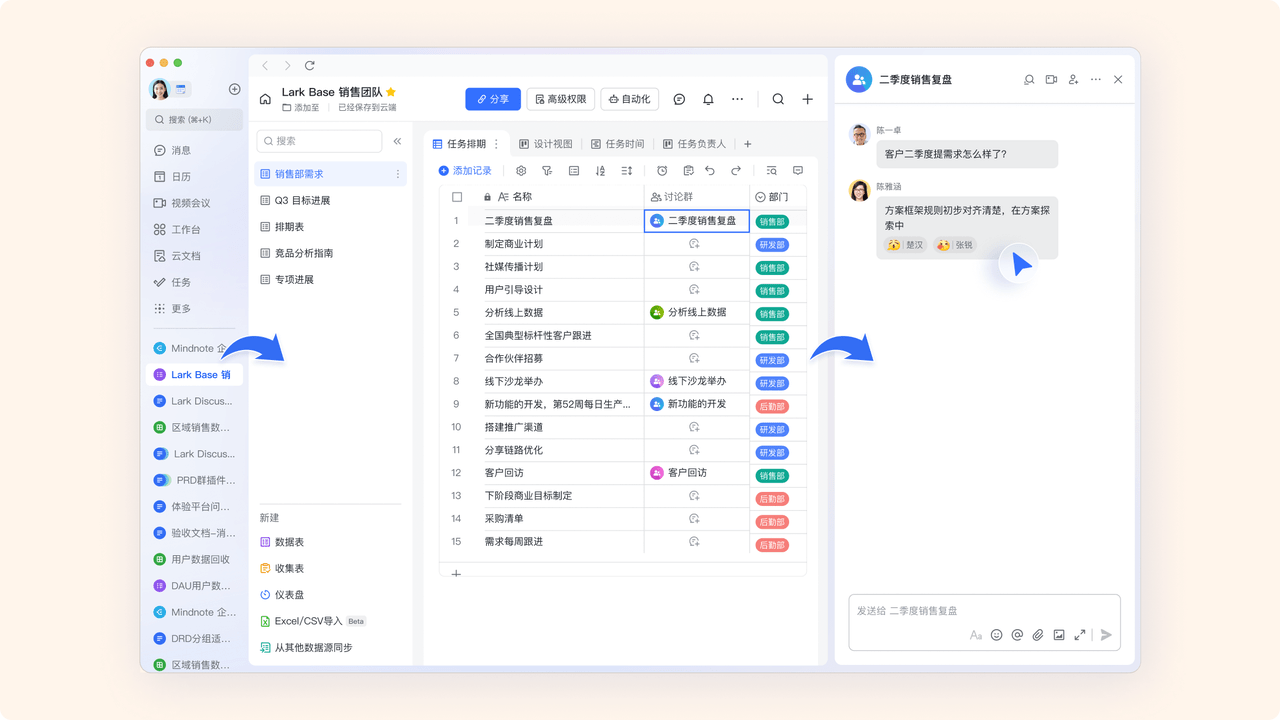Attach a file with the paperclip icon

[x=1038, y=635]
